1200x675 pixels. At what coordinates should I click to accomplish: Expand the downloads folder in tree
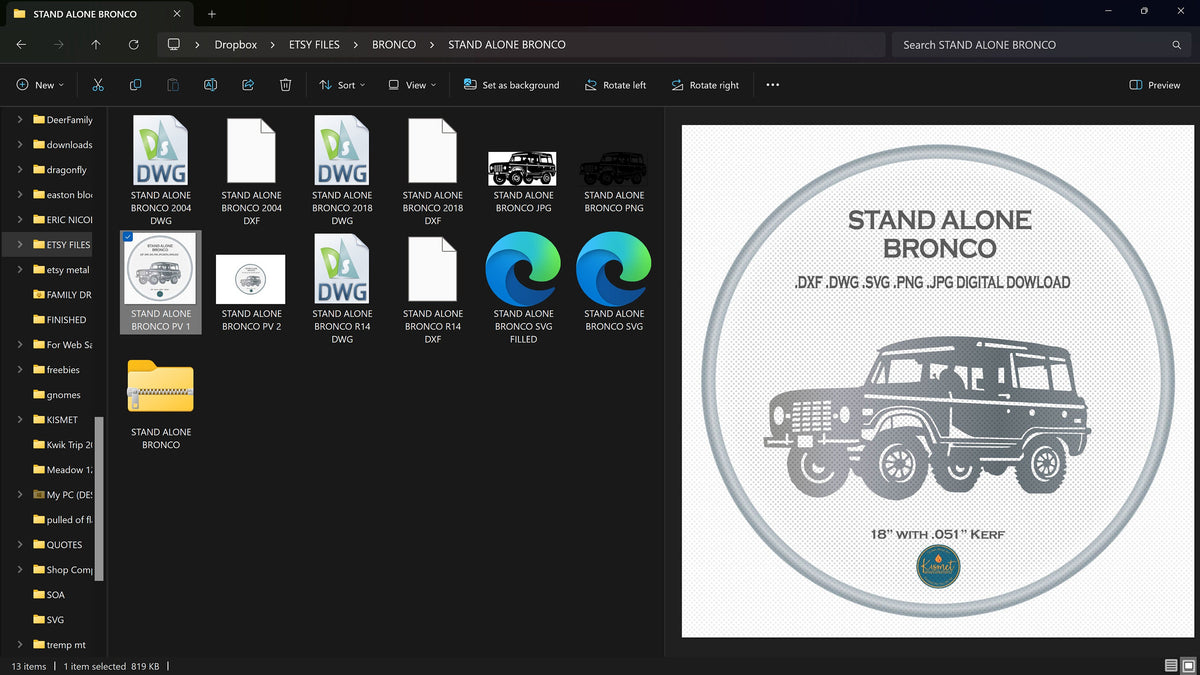tap(20, 144)
